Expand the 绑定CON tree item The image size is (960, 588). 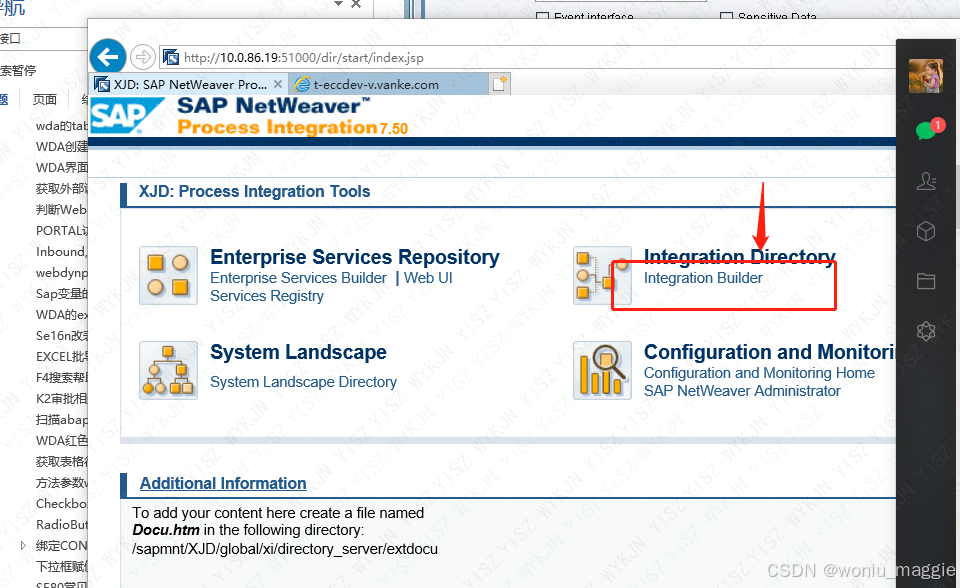point(23,545)
